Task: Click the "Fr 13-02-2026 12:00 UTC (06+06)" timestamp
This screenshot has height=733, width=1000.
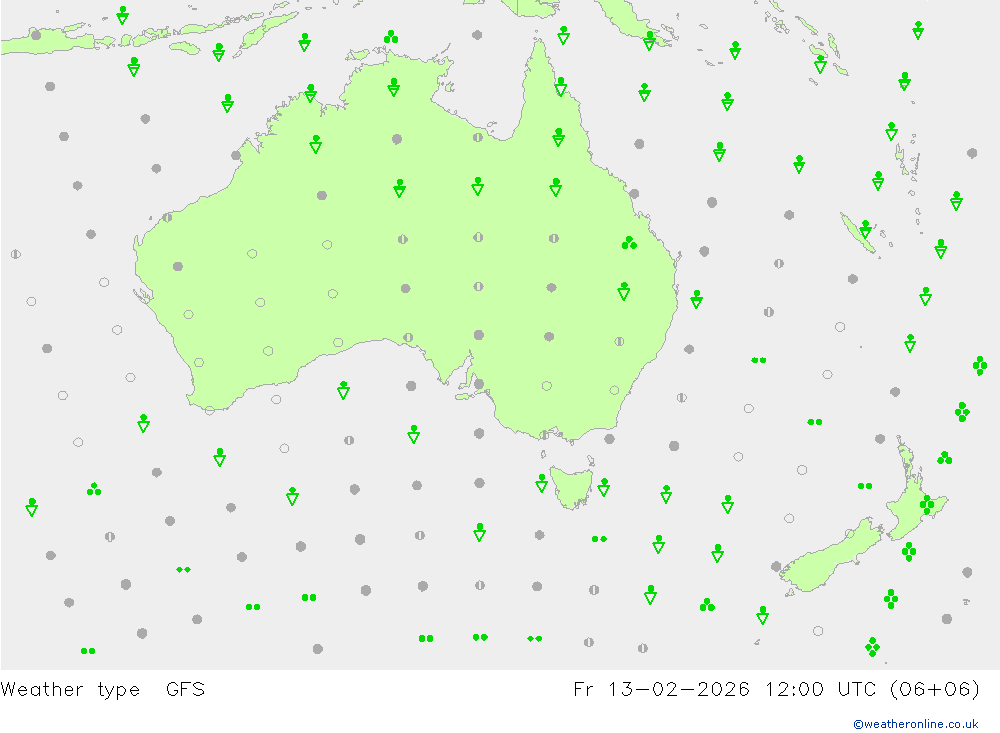Action: [x=776, y=689]
